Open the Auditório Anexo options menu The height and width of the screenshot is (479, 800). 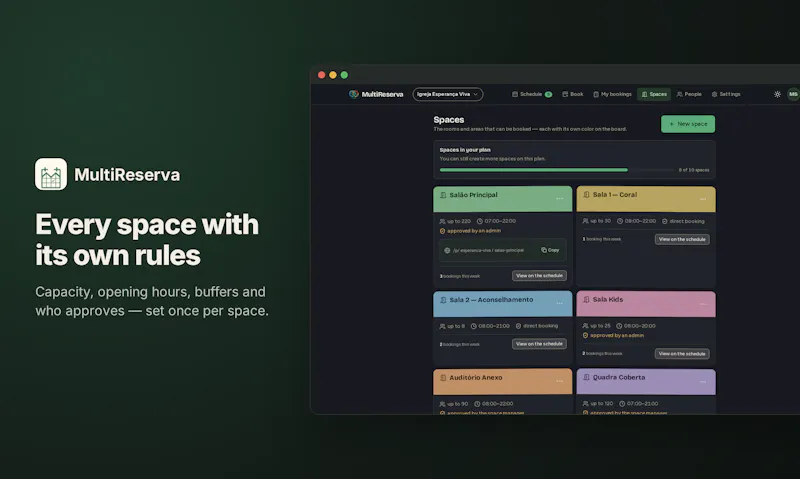560,381
